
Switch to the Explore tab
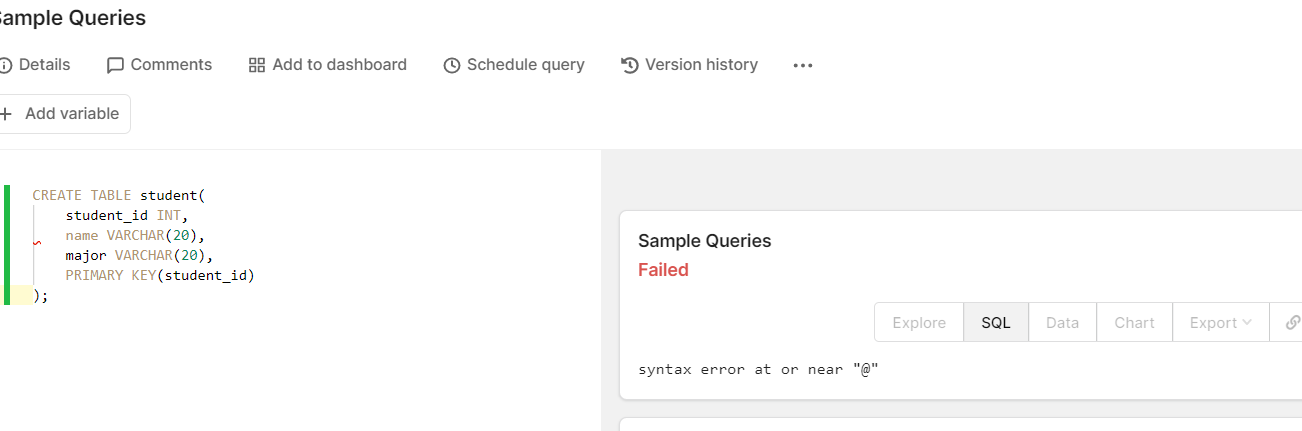[919, 322]
